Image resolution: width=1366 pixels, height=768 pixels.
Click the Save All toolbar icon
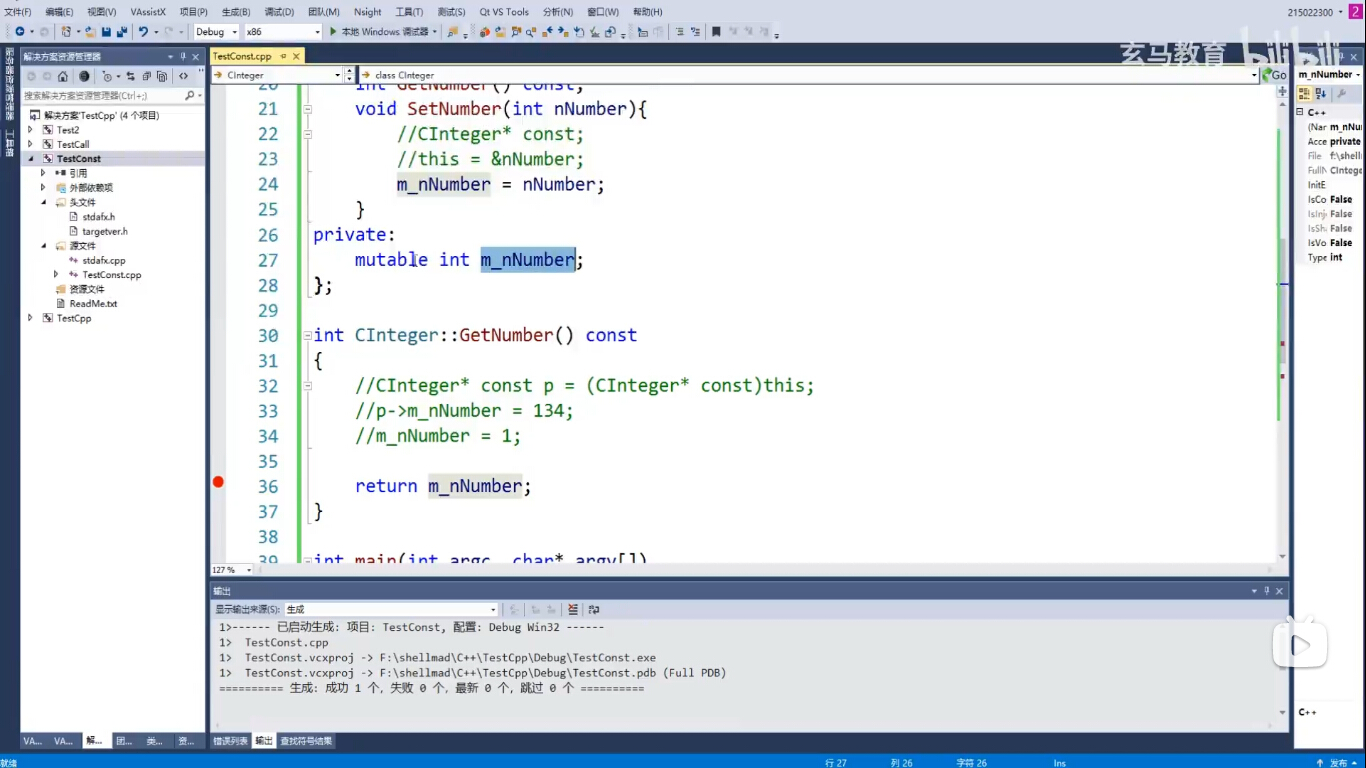(121, 32)
